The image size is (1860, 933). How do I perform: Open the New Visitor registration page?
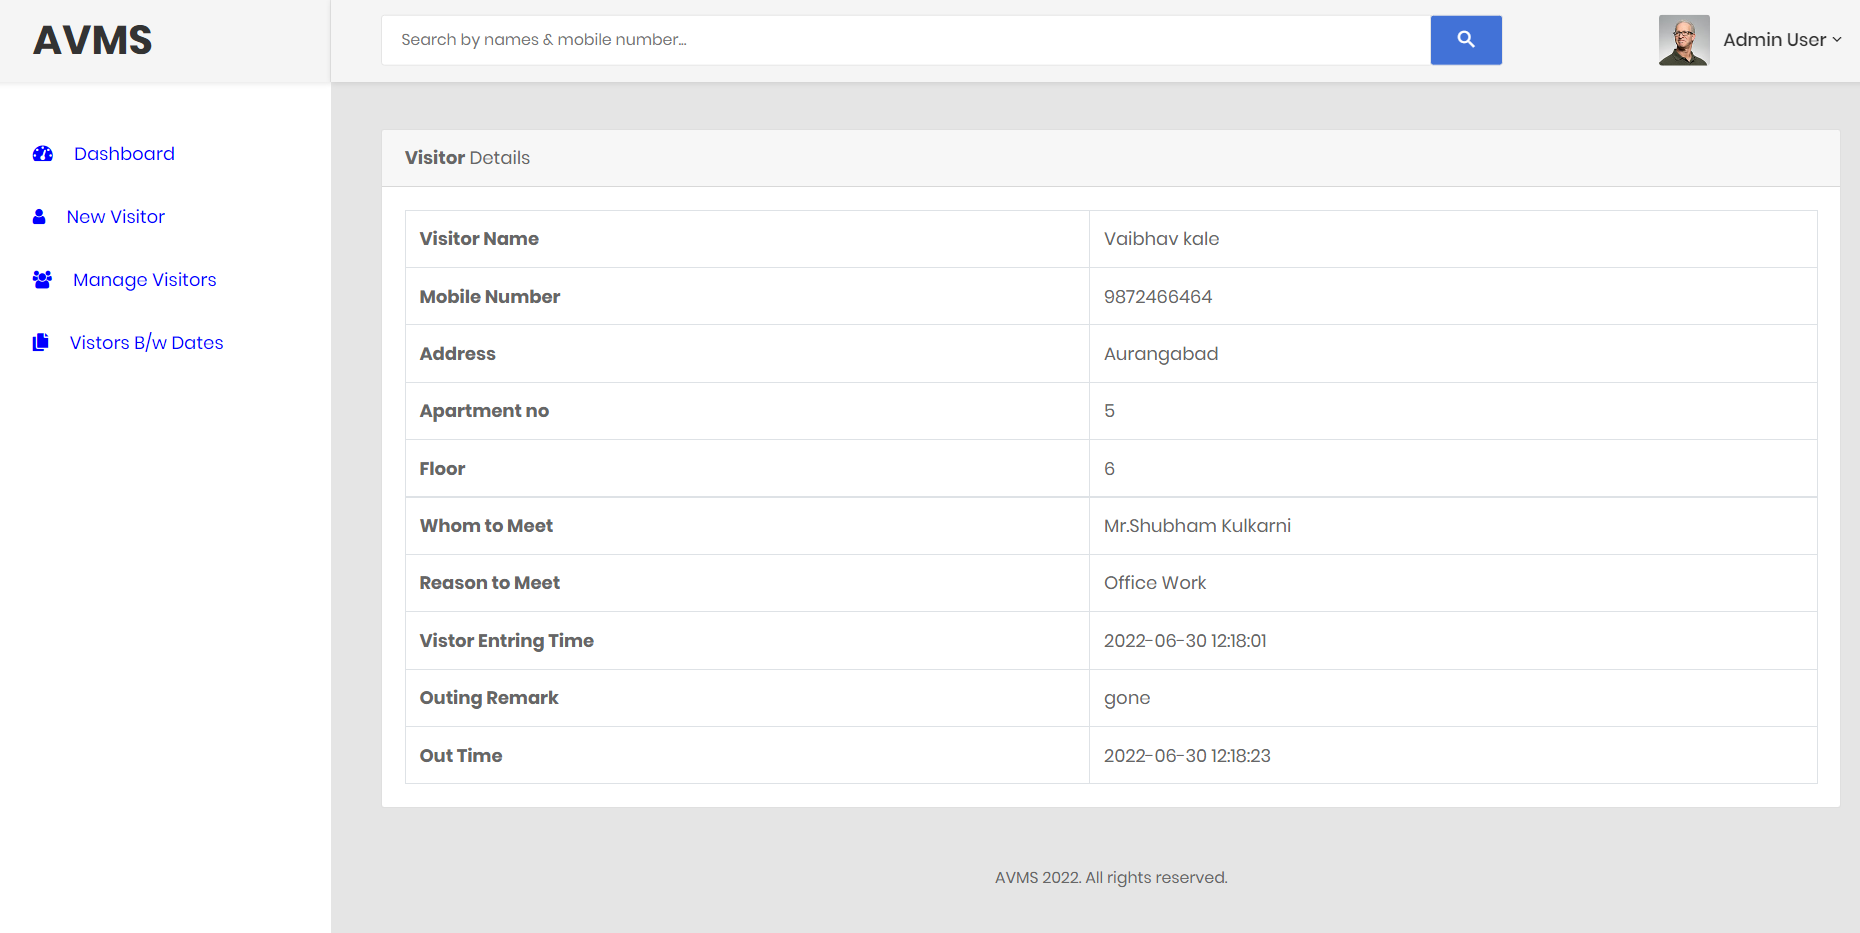[x=116, y=216]
